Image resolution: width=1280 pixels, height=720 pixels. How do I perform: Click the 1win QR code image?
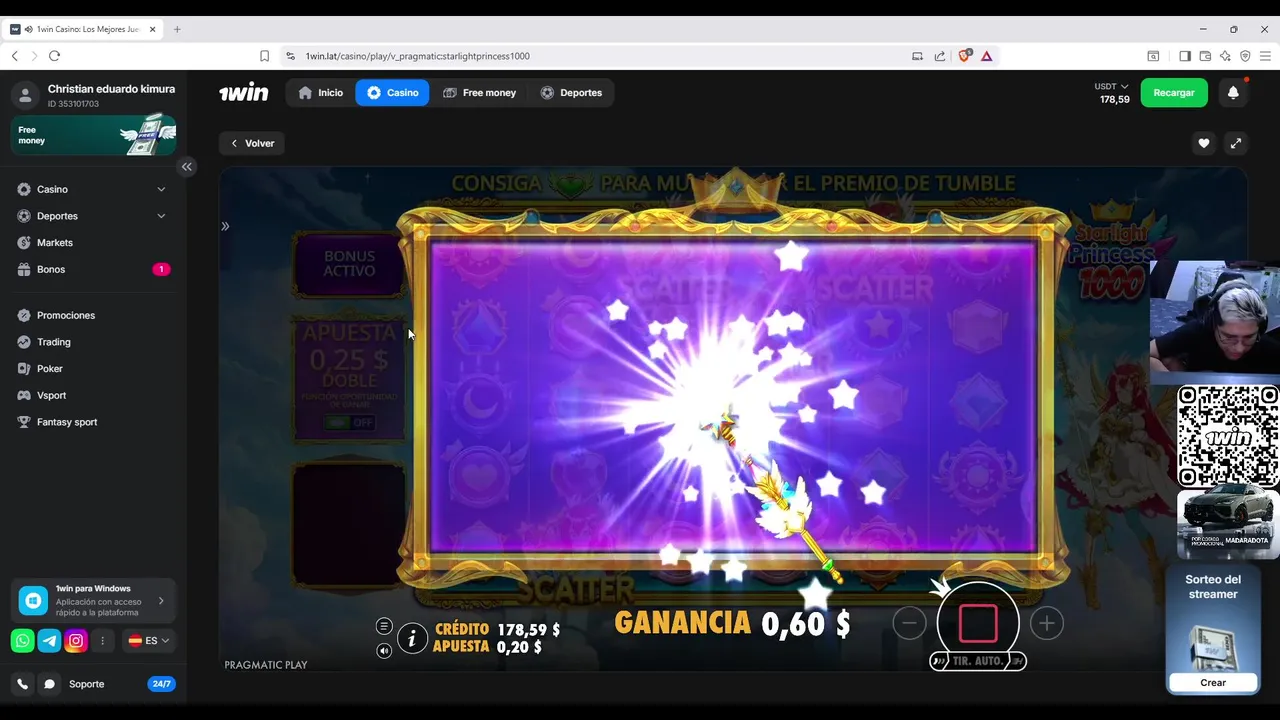(1228, 436)
